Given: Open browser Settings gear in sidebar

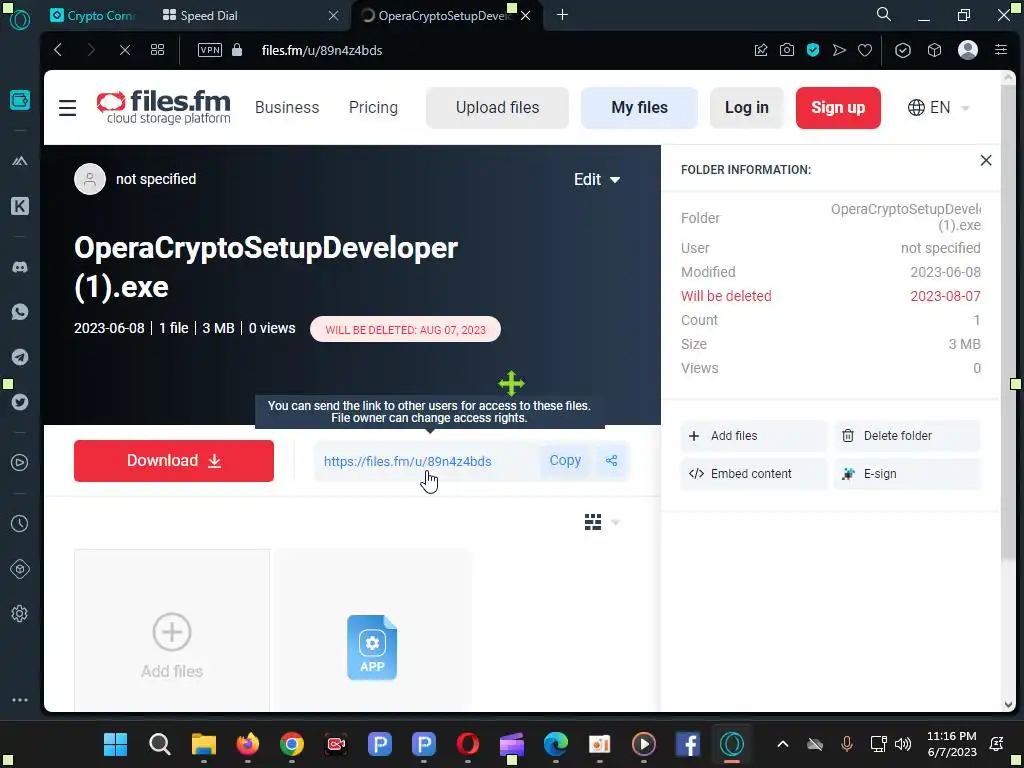Looking at the screenshot, I should 20,614.
